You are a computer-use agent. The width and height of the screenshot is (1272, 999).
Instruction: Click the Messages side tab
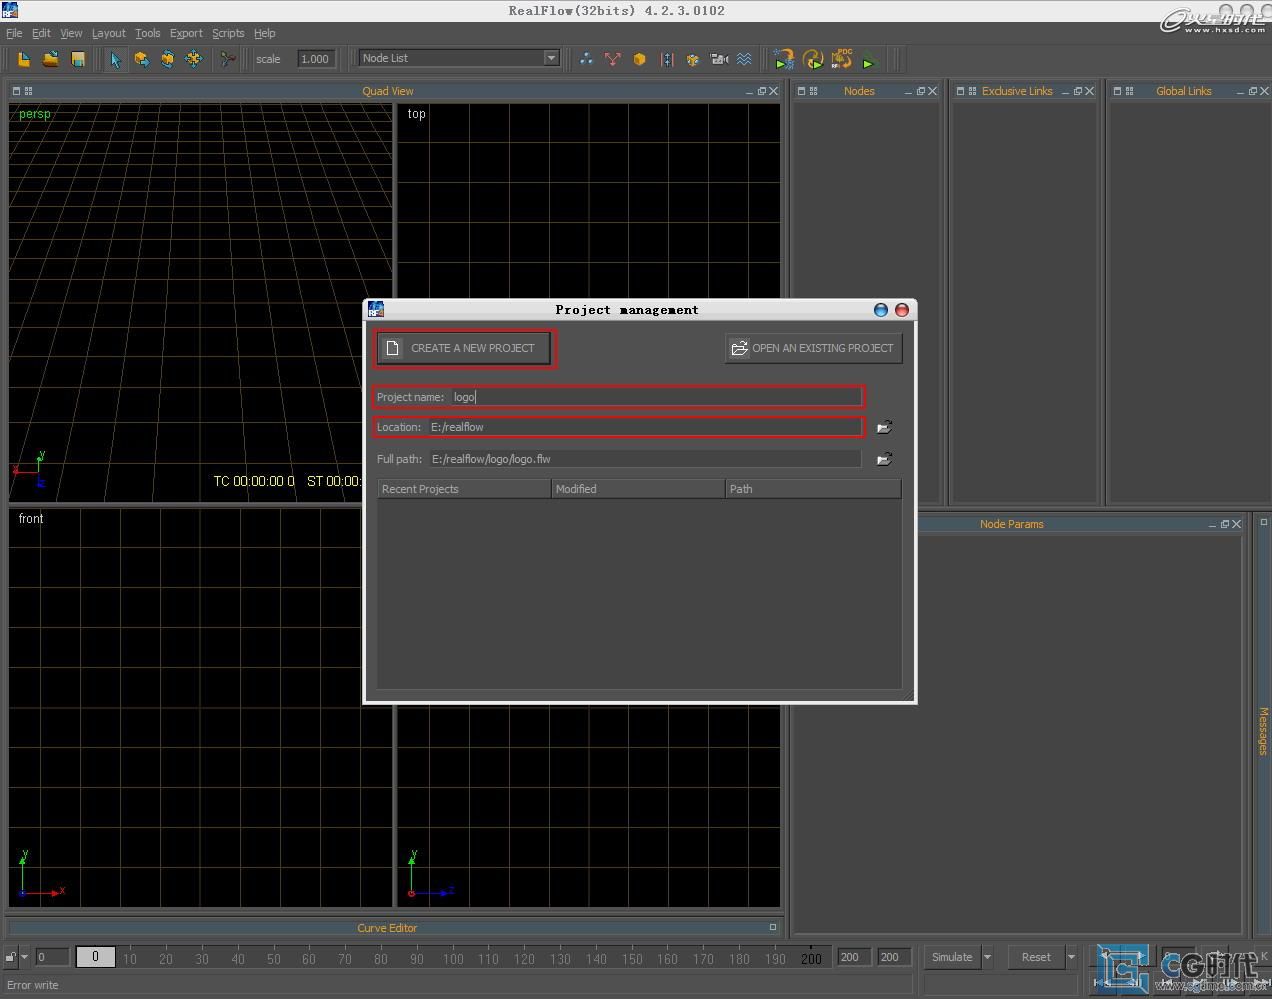coord(1264,731)
